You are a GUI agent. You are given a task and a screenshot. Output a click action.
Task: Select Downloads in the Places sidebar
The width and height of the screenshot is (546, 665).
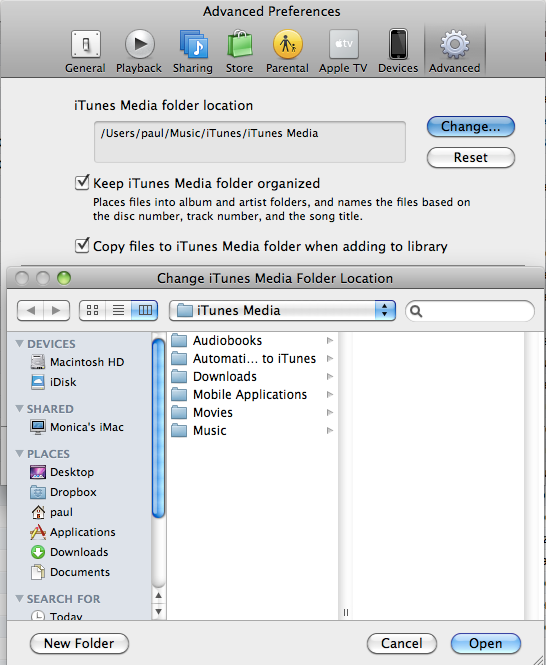(70, 552)
